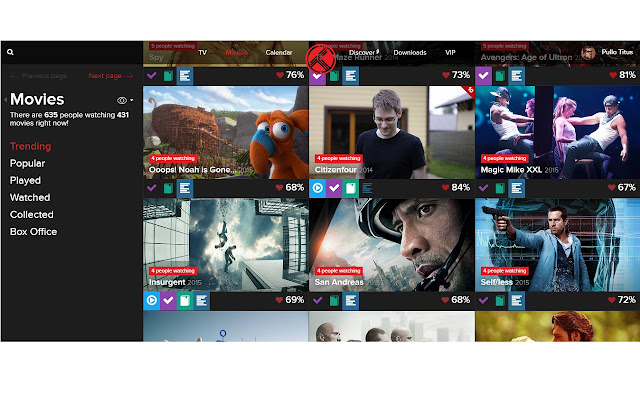This screenshot has width=640, height=400.
Task: Select Played in the sidebar
Action: click(25, 180)
